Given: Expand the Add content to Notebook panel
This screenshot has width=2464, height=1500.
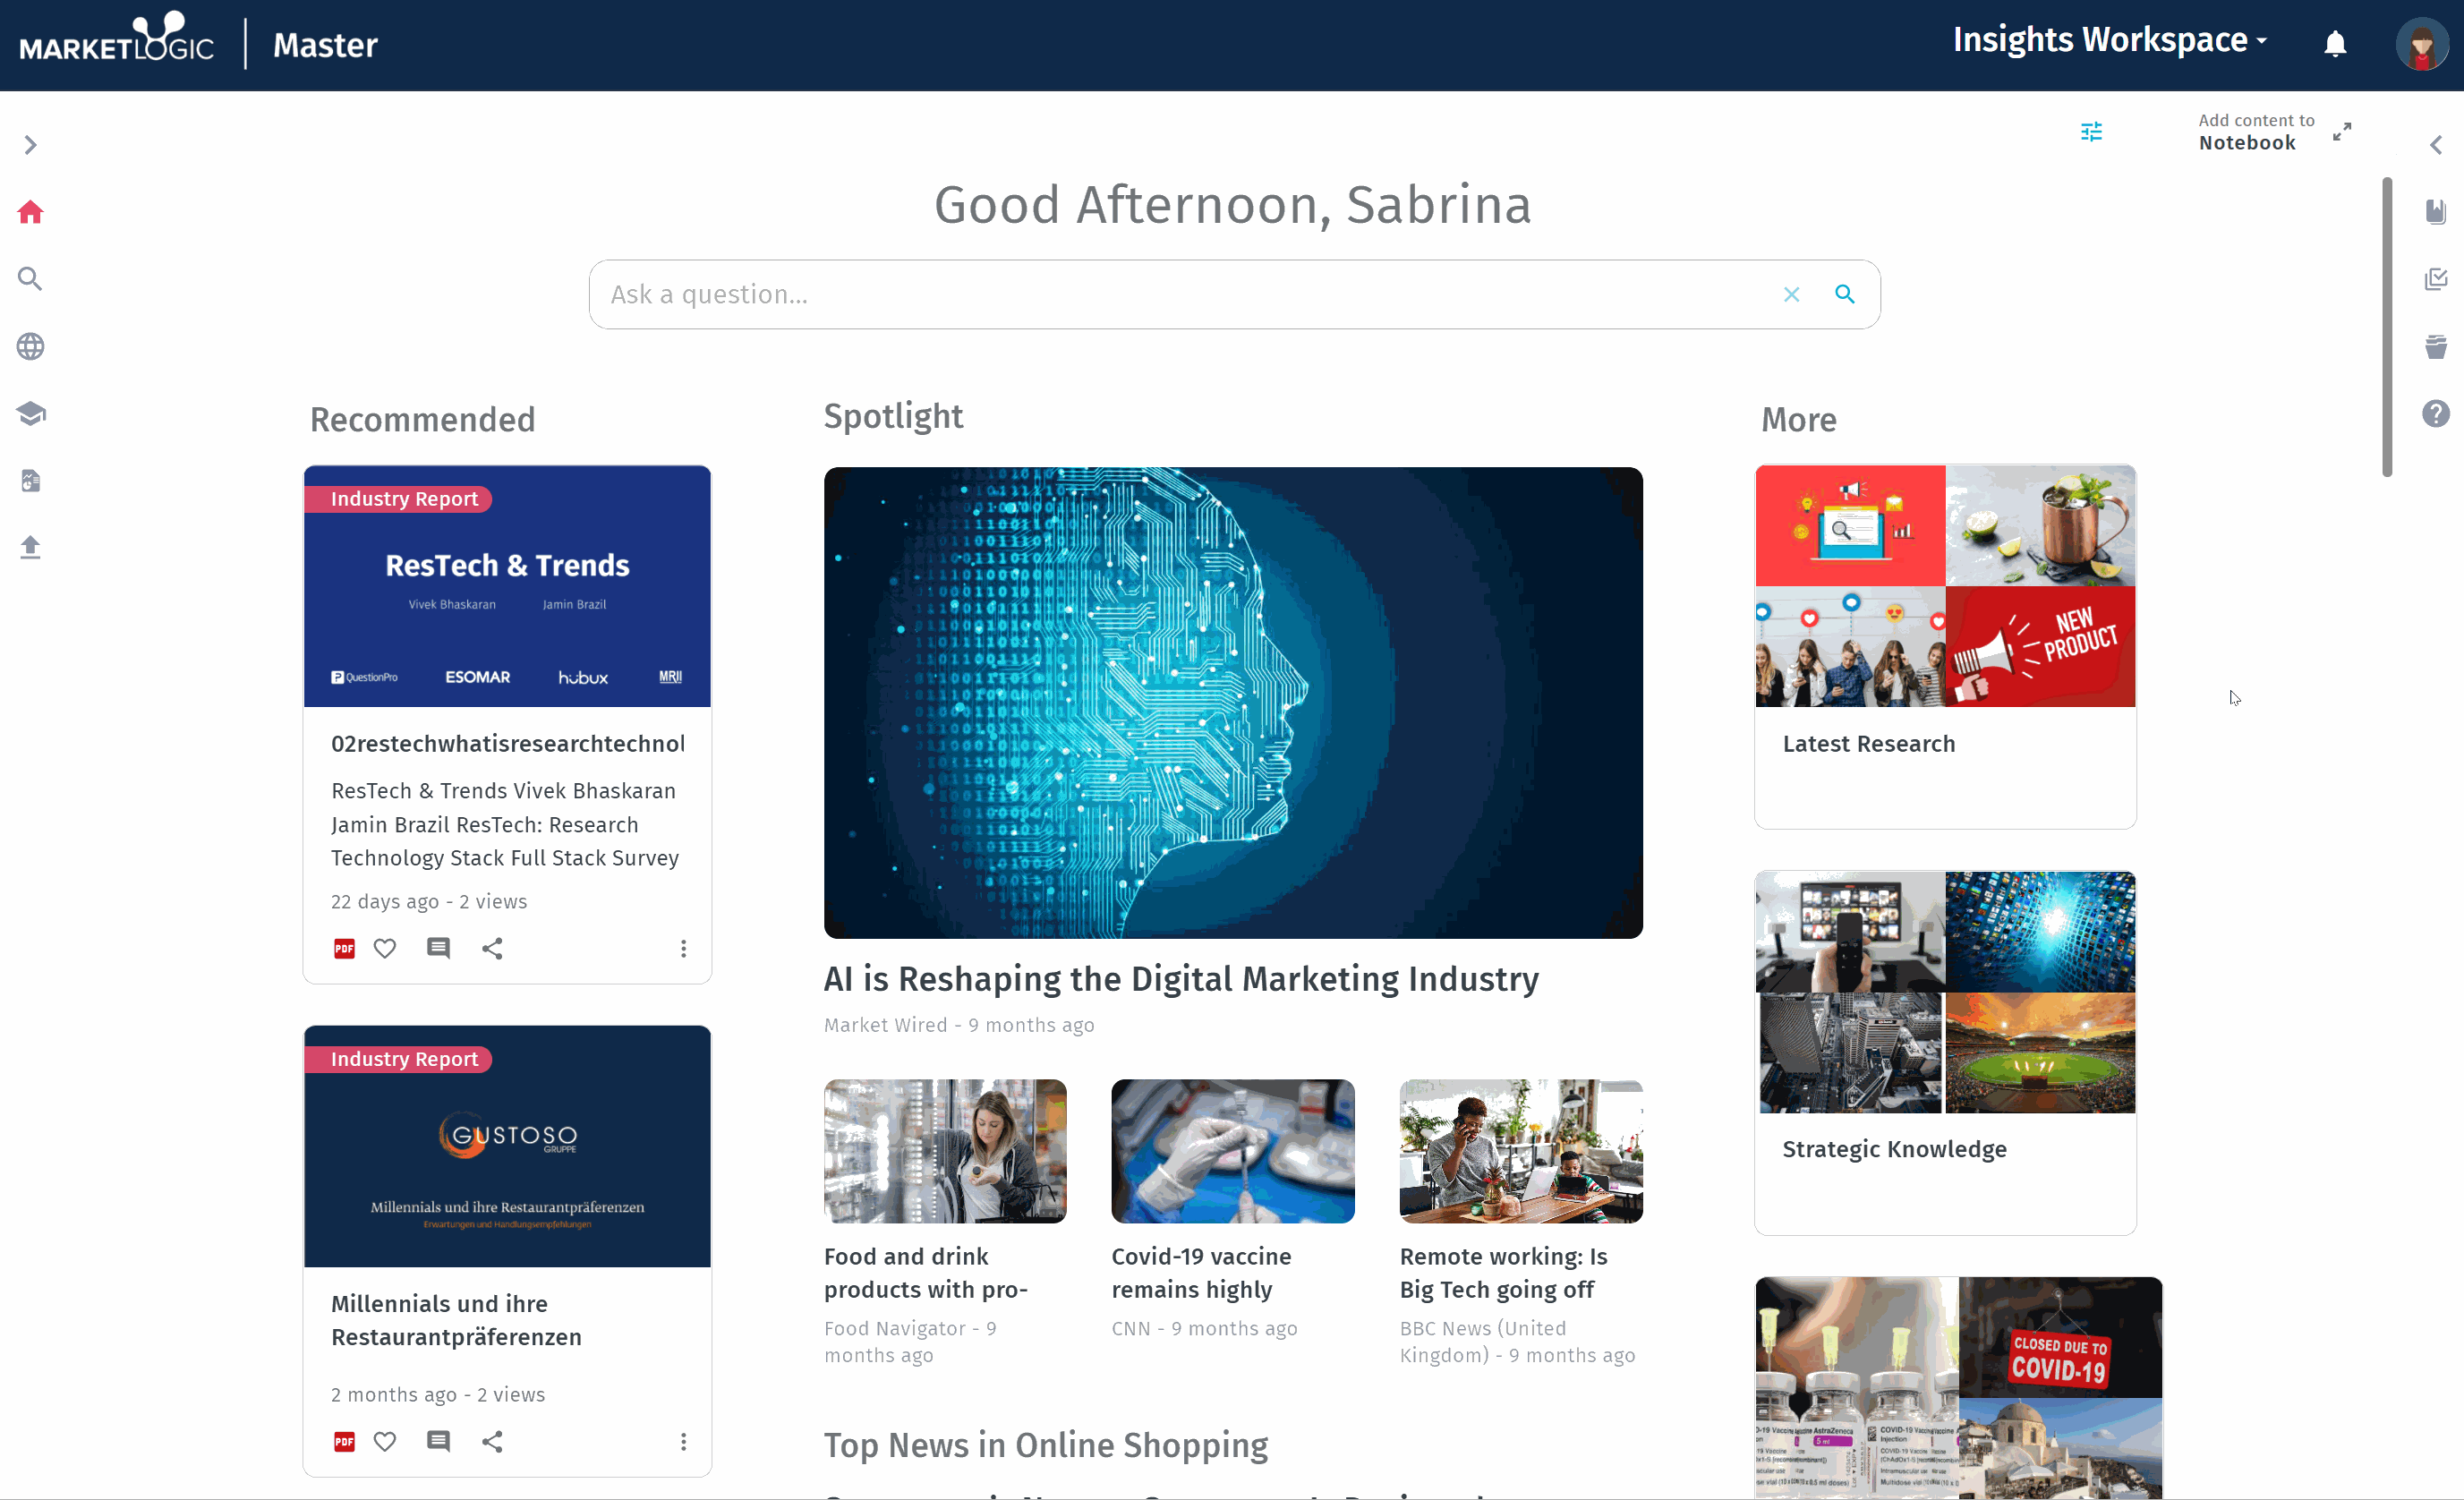Looking at the screenshot, I should (x=2342, y=131).
